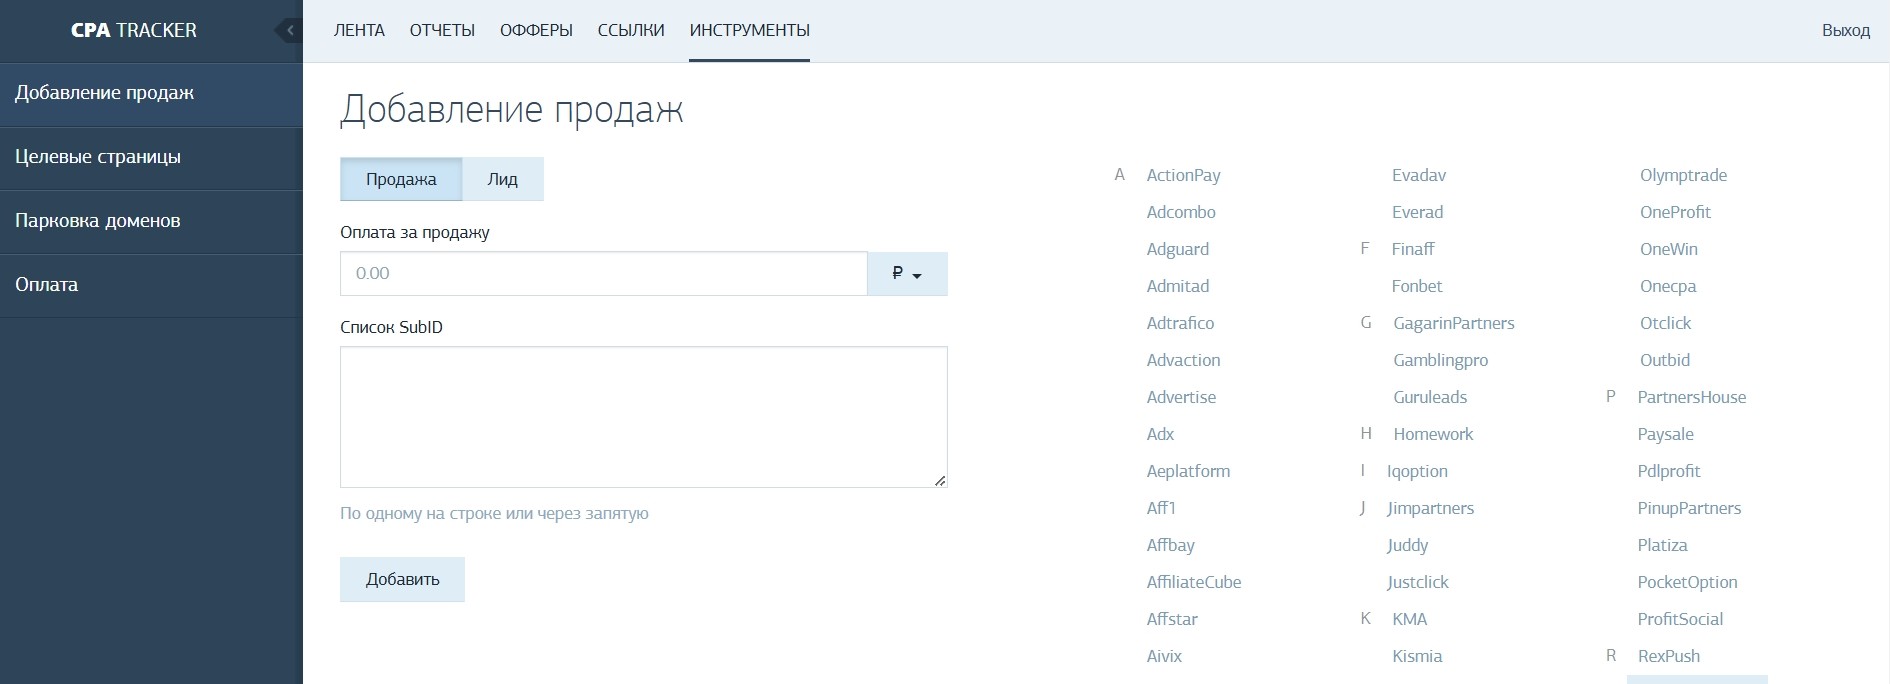Choose the Jimpartners network
Screen dimensions: 1890x684
(1430, 508)
